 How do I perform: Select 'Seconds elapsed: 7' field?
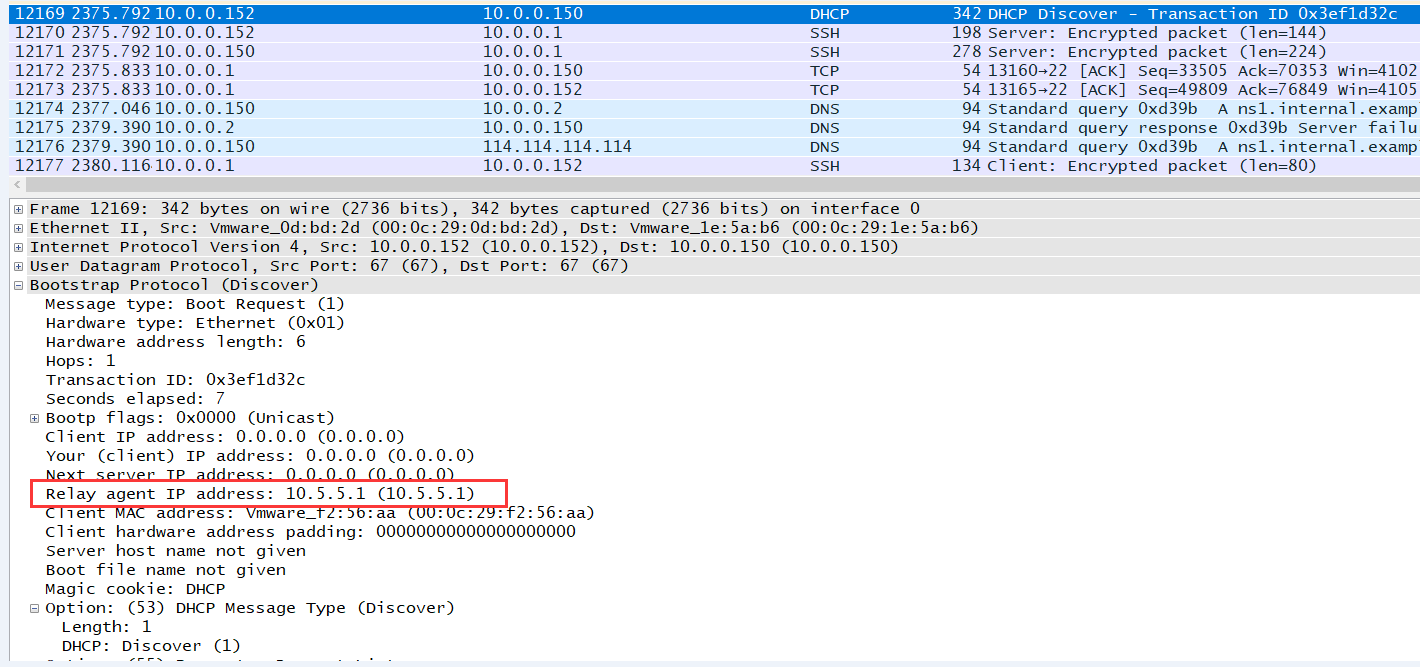coord(135,399)
